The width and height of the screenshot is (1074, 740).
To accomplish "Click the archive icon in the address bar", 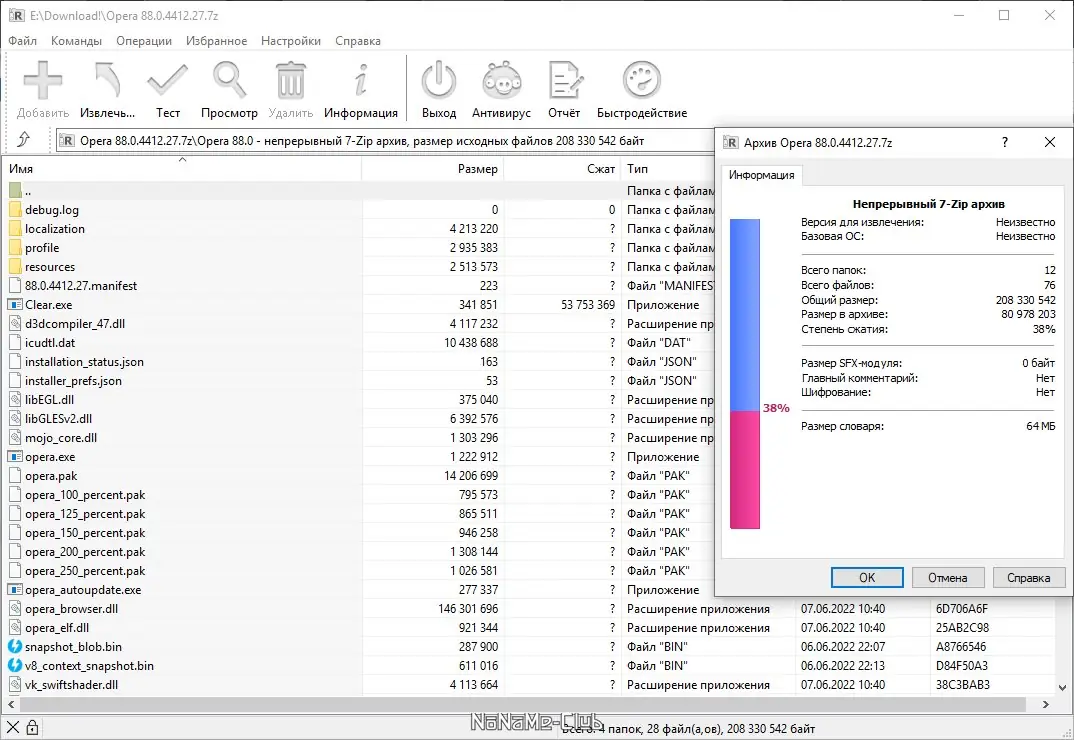I will [x=66, y=140].
